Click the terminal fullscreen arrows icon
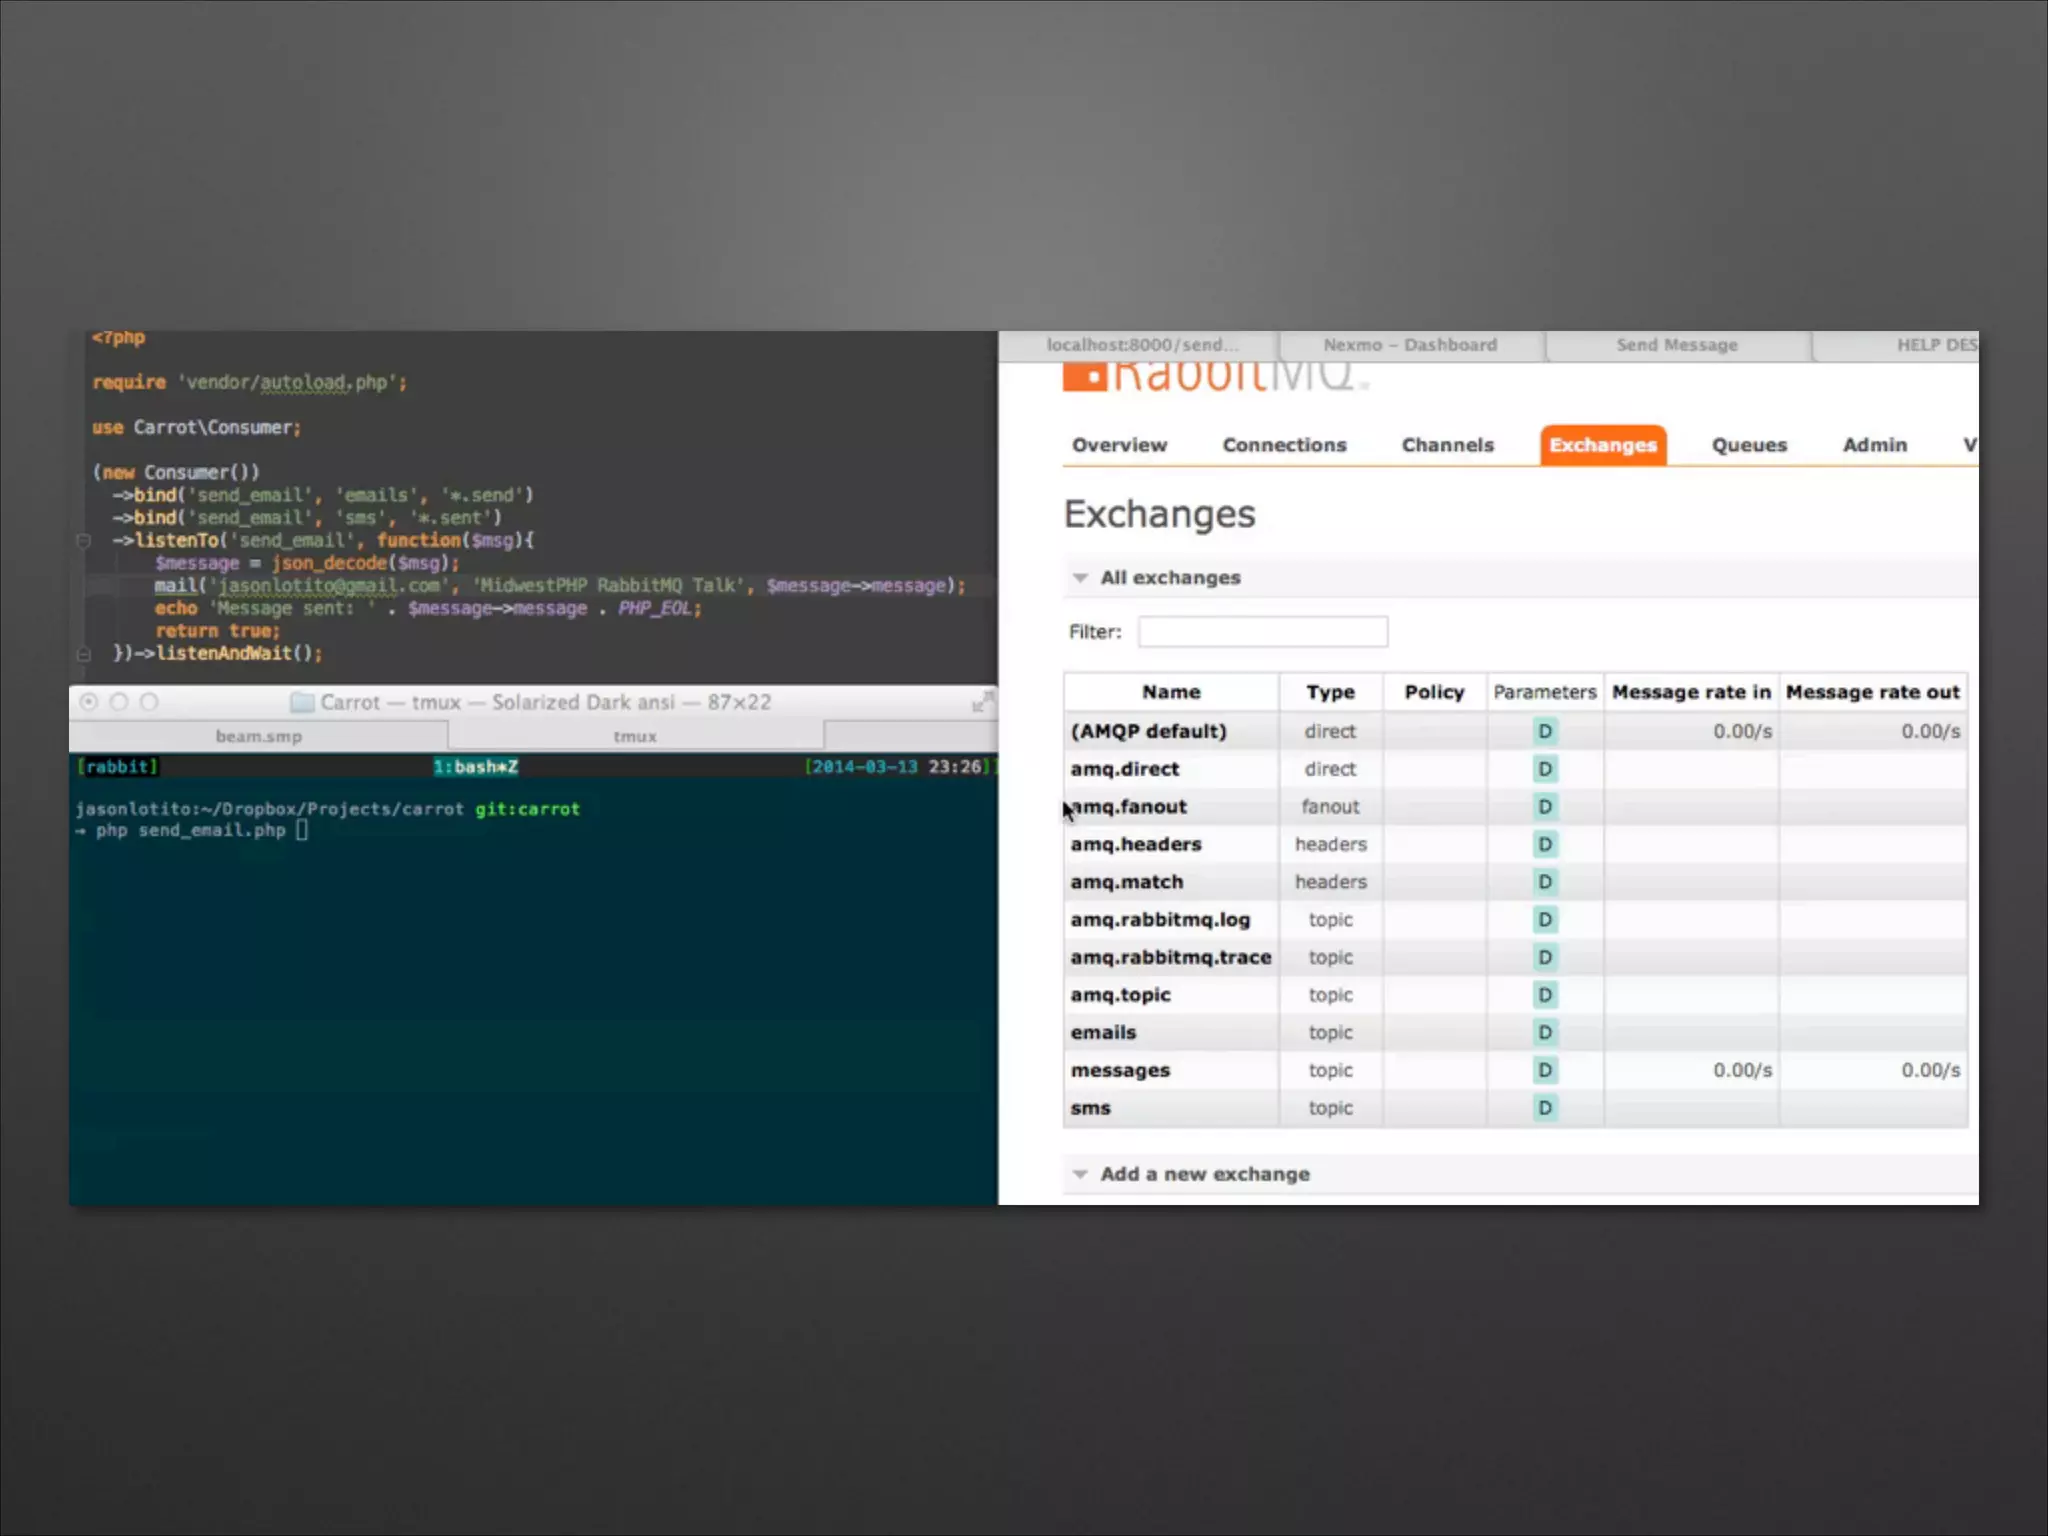The height and width of the screenshot is (1536, 2048). pyautogui.click(x=982, y=702)
